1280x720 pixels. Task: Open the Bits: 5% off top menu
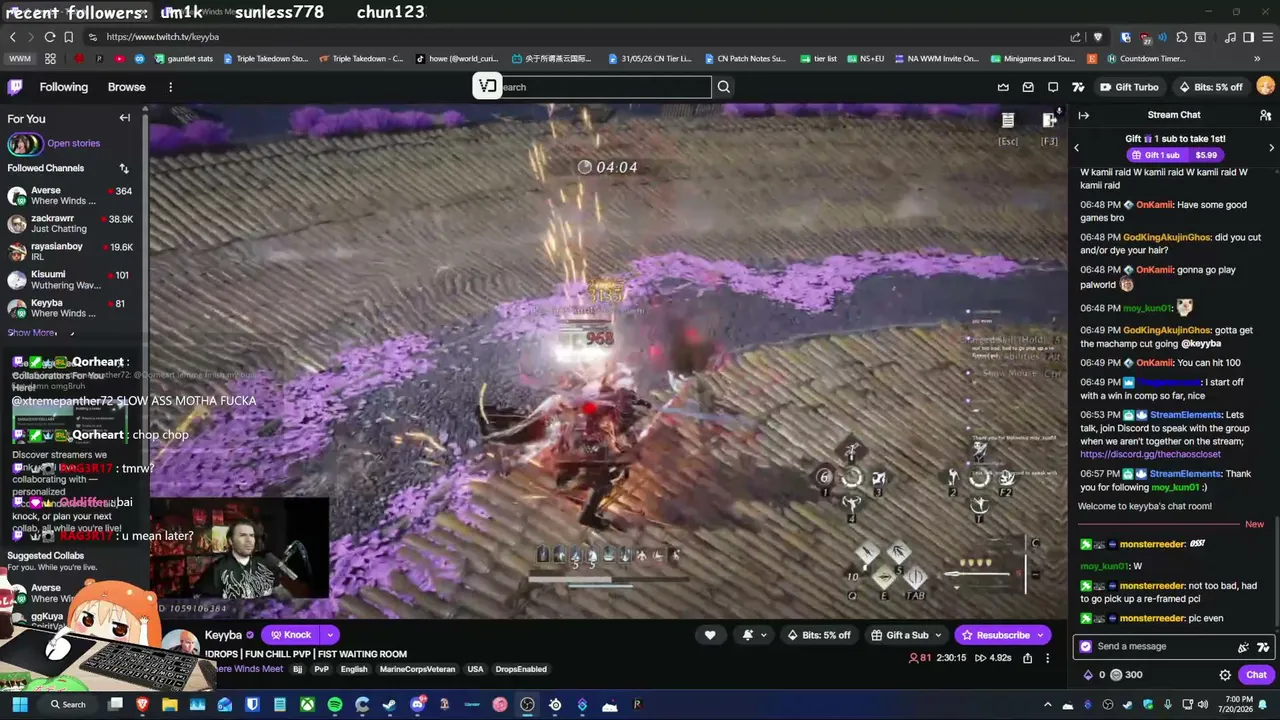(1210, 87)
